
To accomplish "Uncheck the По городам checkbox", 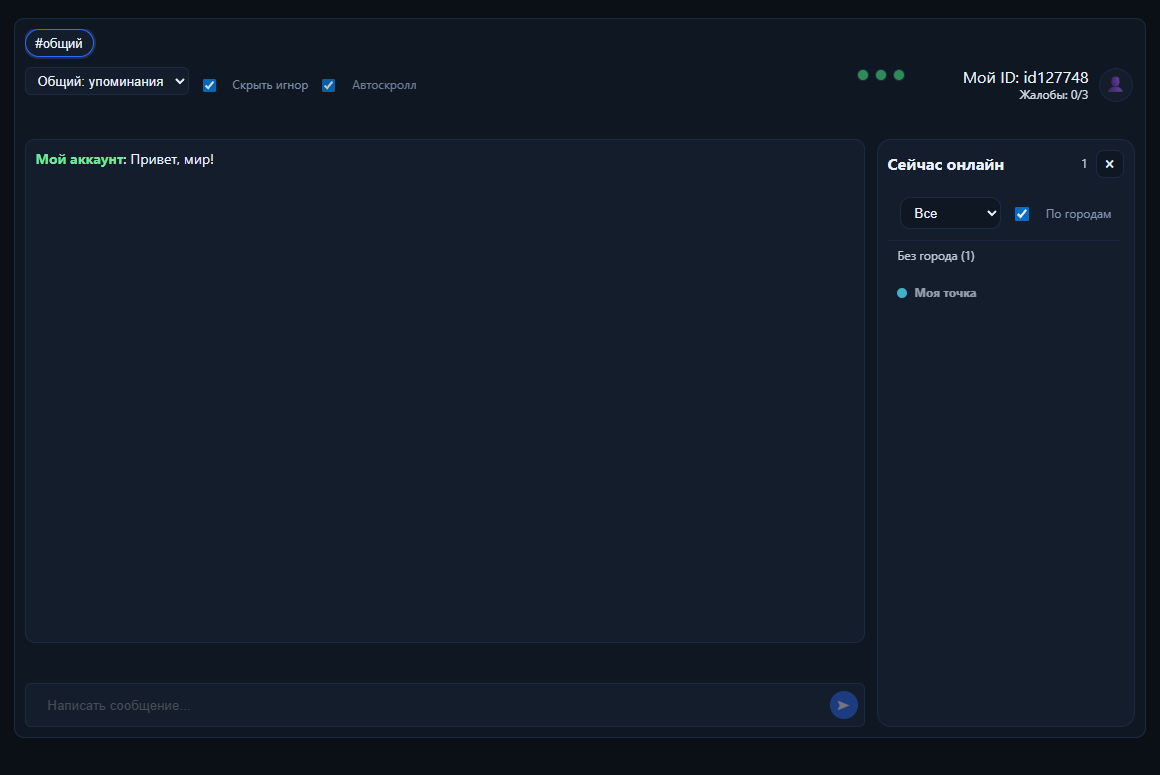I will (1022, 214).
